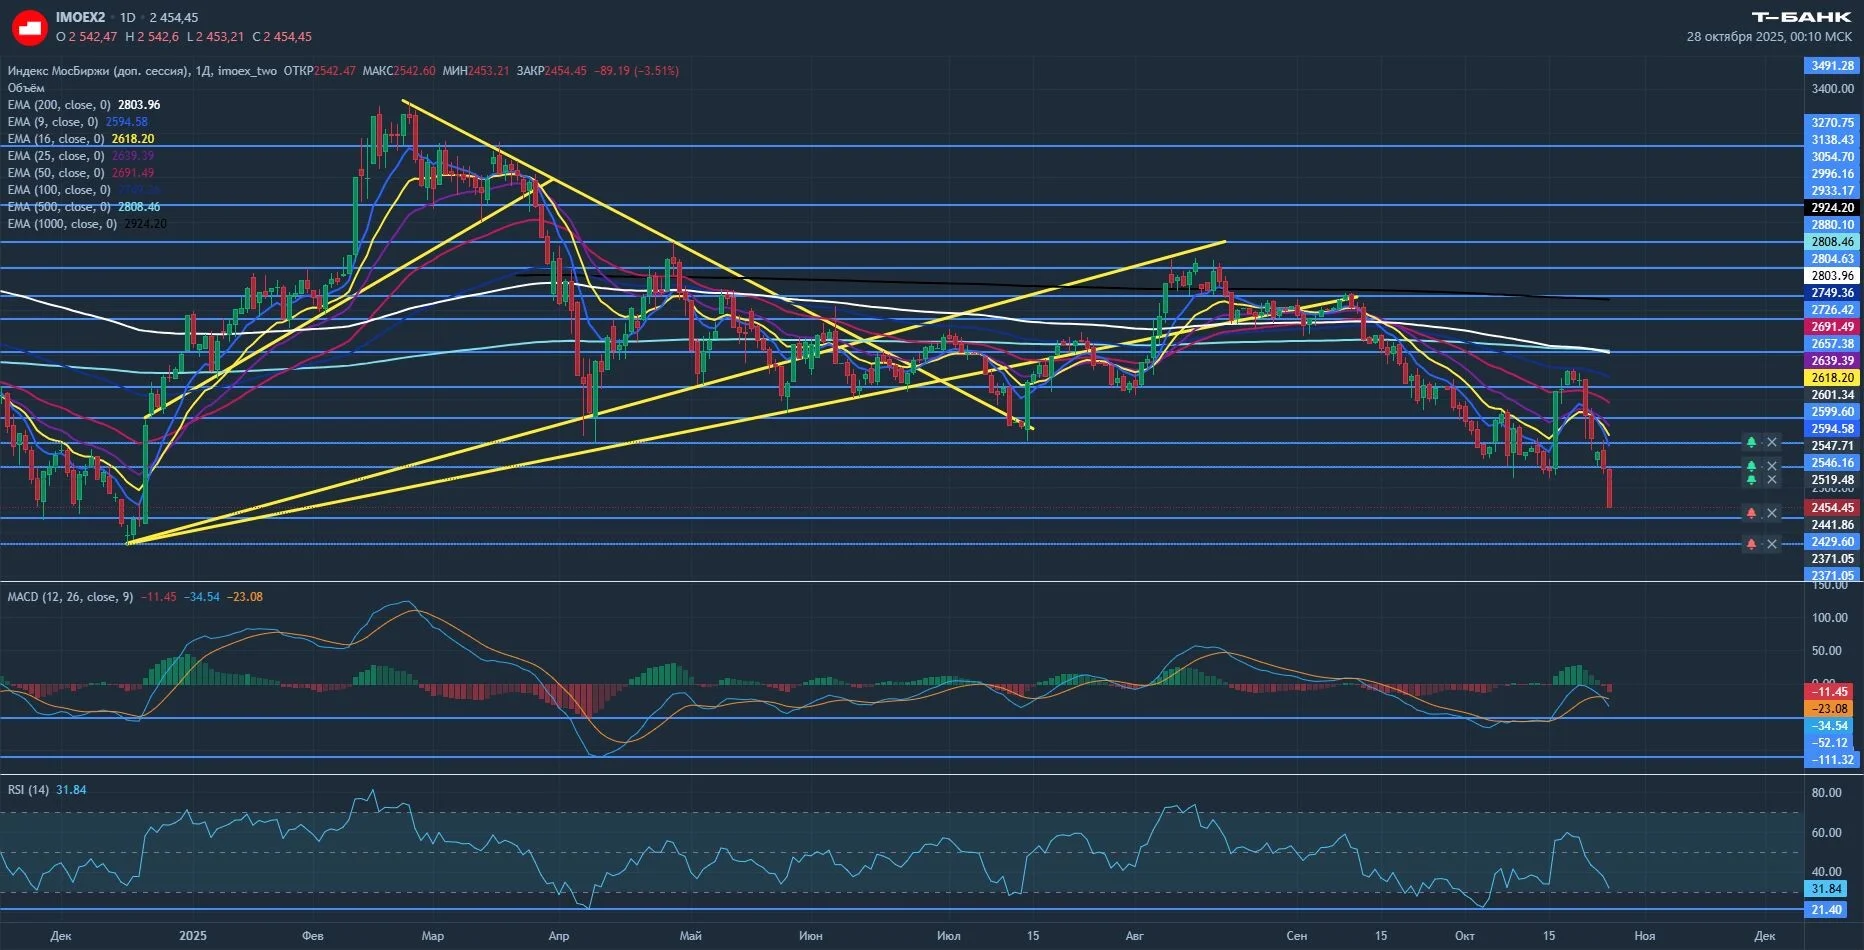Select the IMOEX2 ticker symbol
The image size is (1864, 950).
pos(80,18)
